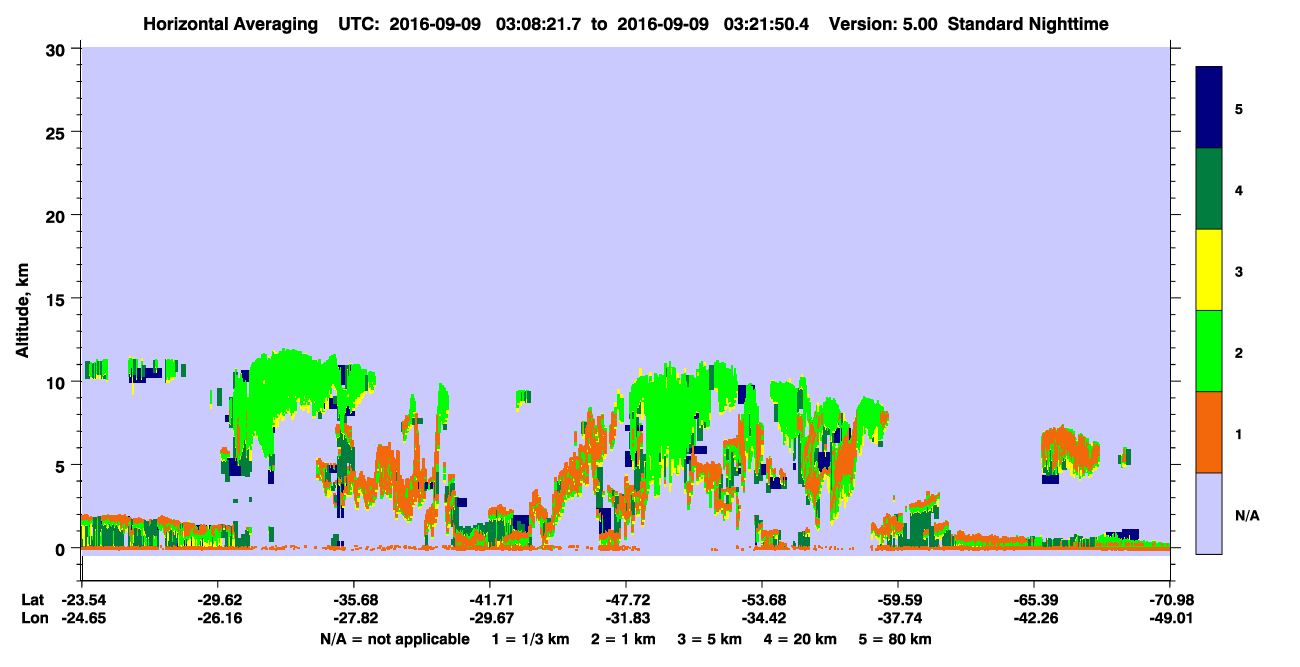The image size is (1300, 667).
Task: Click the dark blue colorbar segment labeled 5
Action: (1209, 108)
